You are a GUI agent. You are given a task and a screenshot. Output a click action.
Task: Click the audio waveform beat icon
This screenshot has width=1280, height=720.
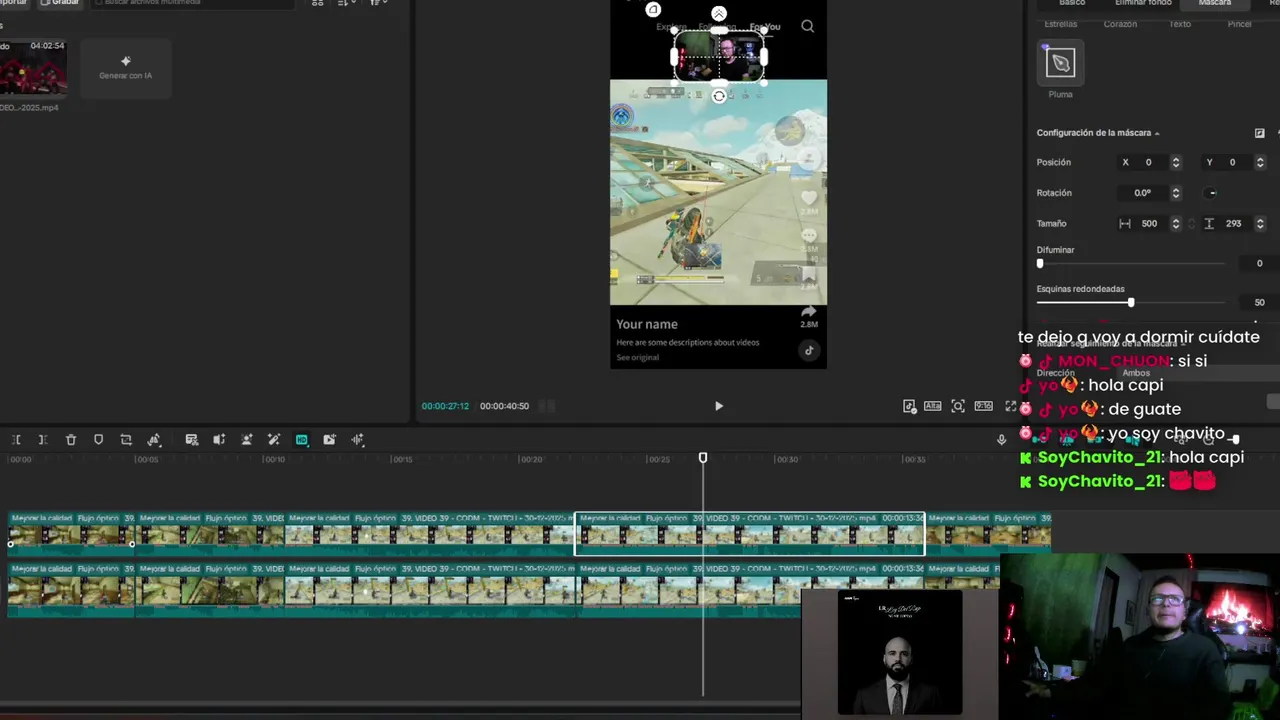coord(357,440)
